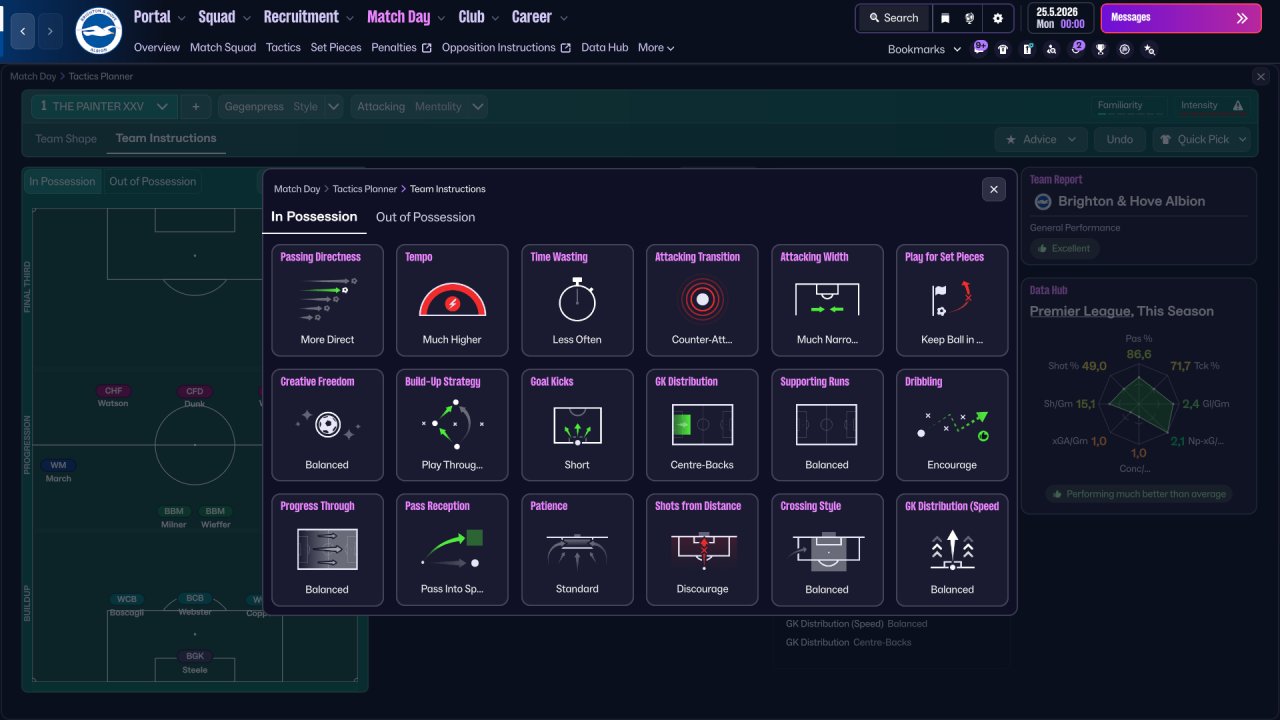Open the Attacking Width instruction card
1280x720 pixels.
[x=827, y=300]
